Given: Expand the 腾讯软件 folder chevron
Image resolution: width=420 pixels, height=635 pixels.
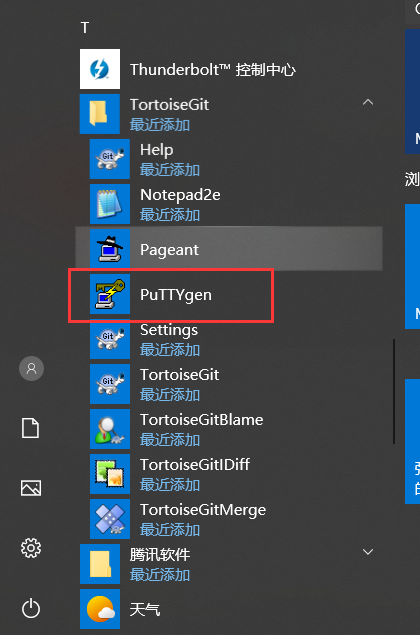Looking at the screenshot, I should click(x=368, y=552).
